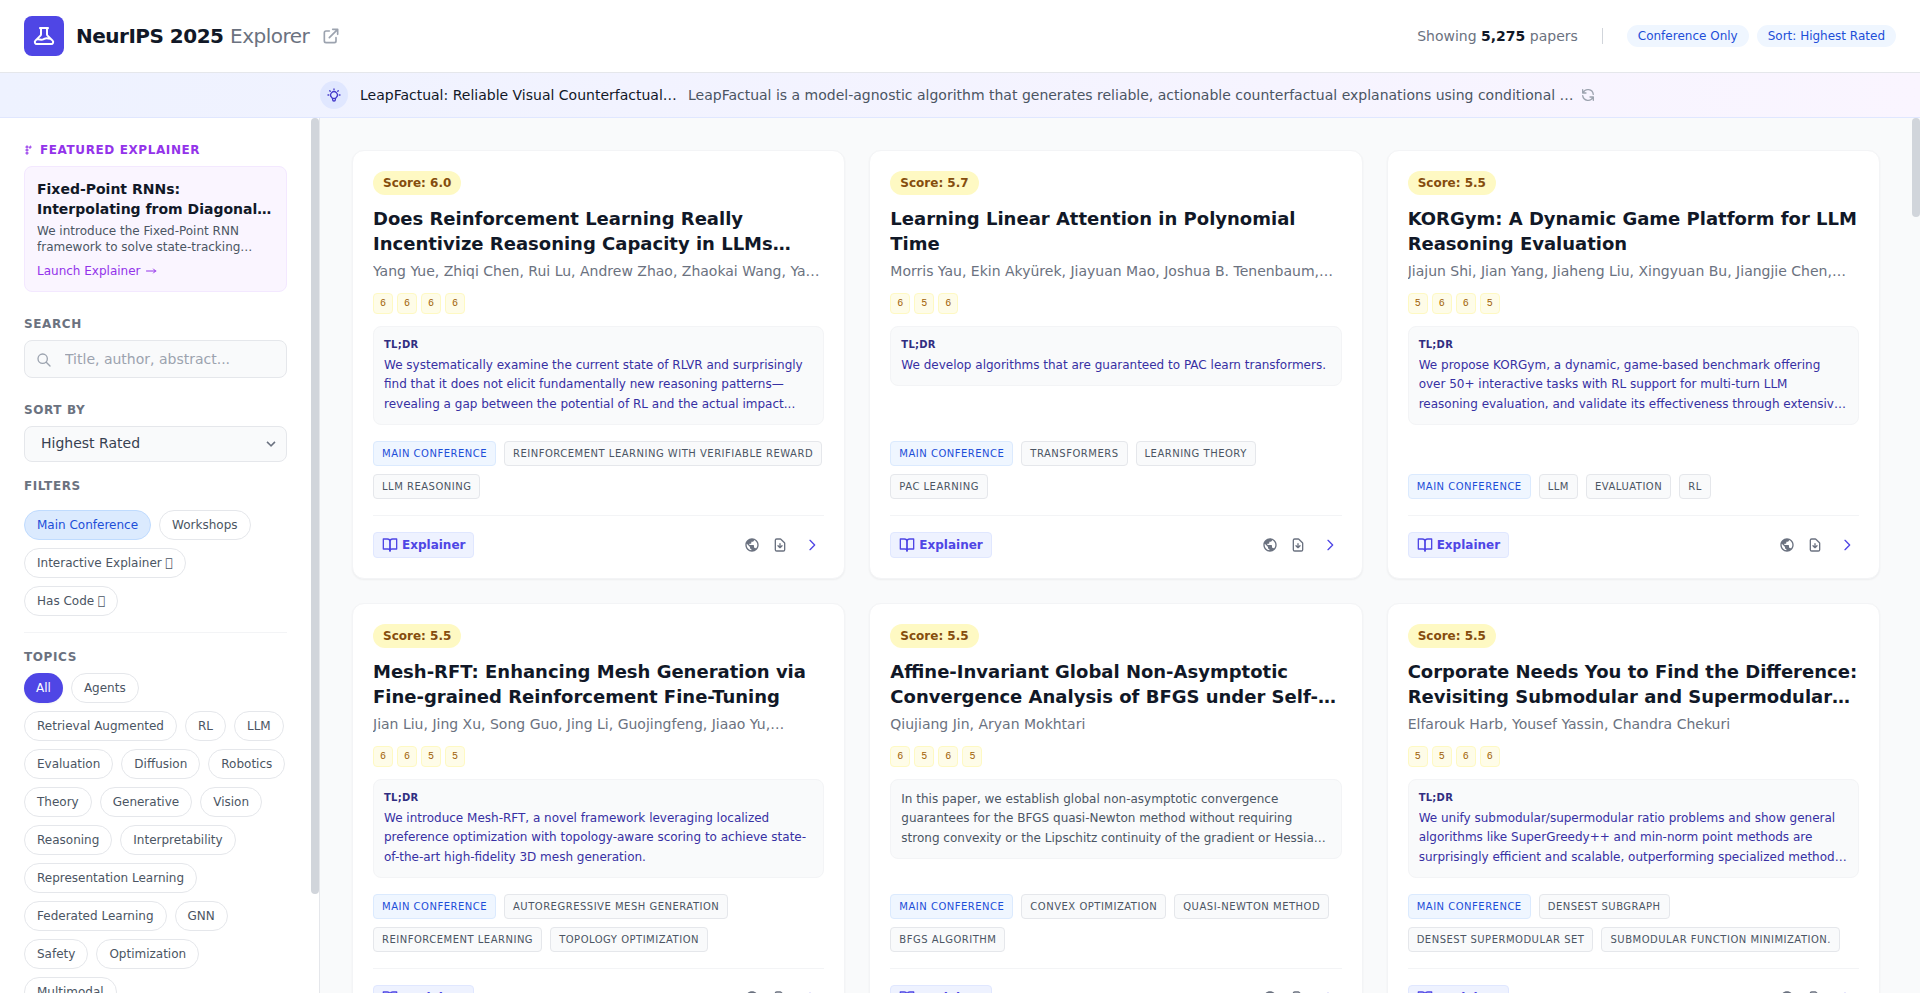Open the Highest Rated sort dropdown
Screen dimensions: 1920x993
(155, 444)
